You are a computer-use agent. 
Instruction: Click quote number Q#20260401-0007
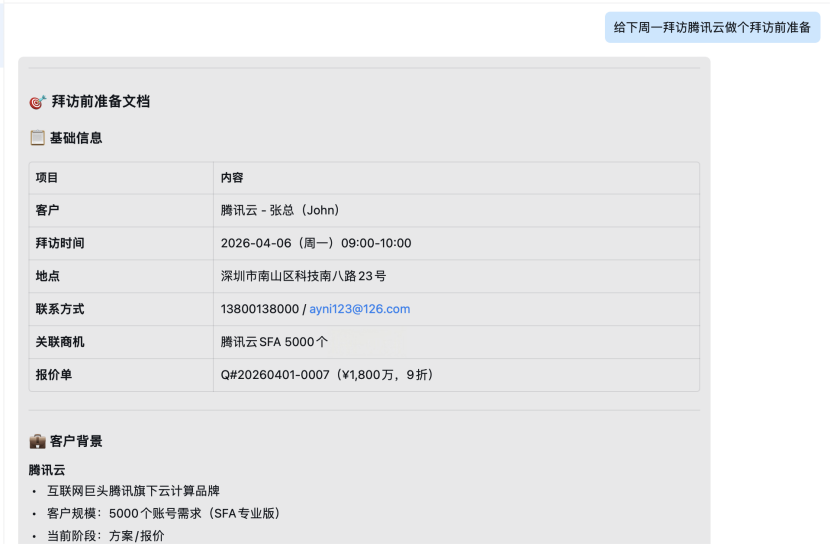tap(275, 375)
